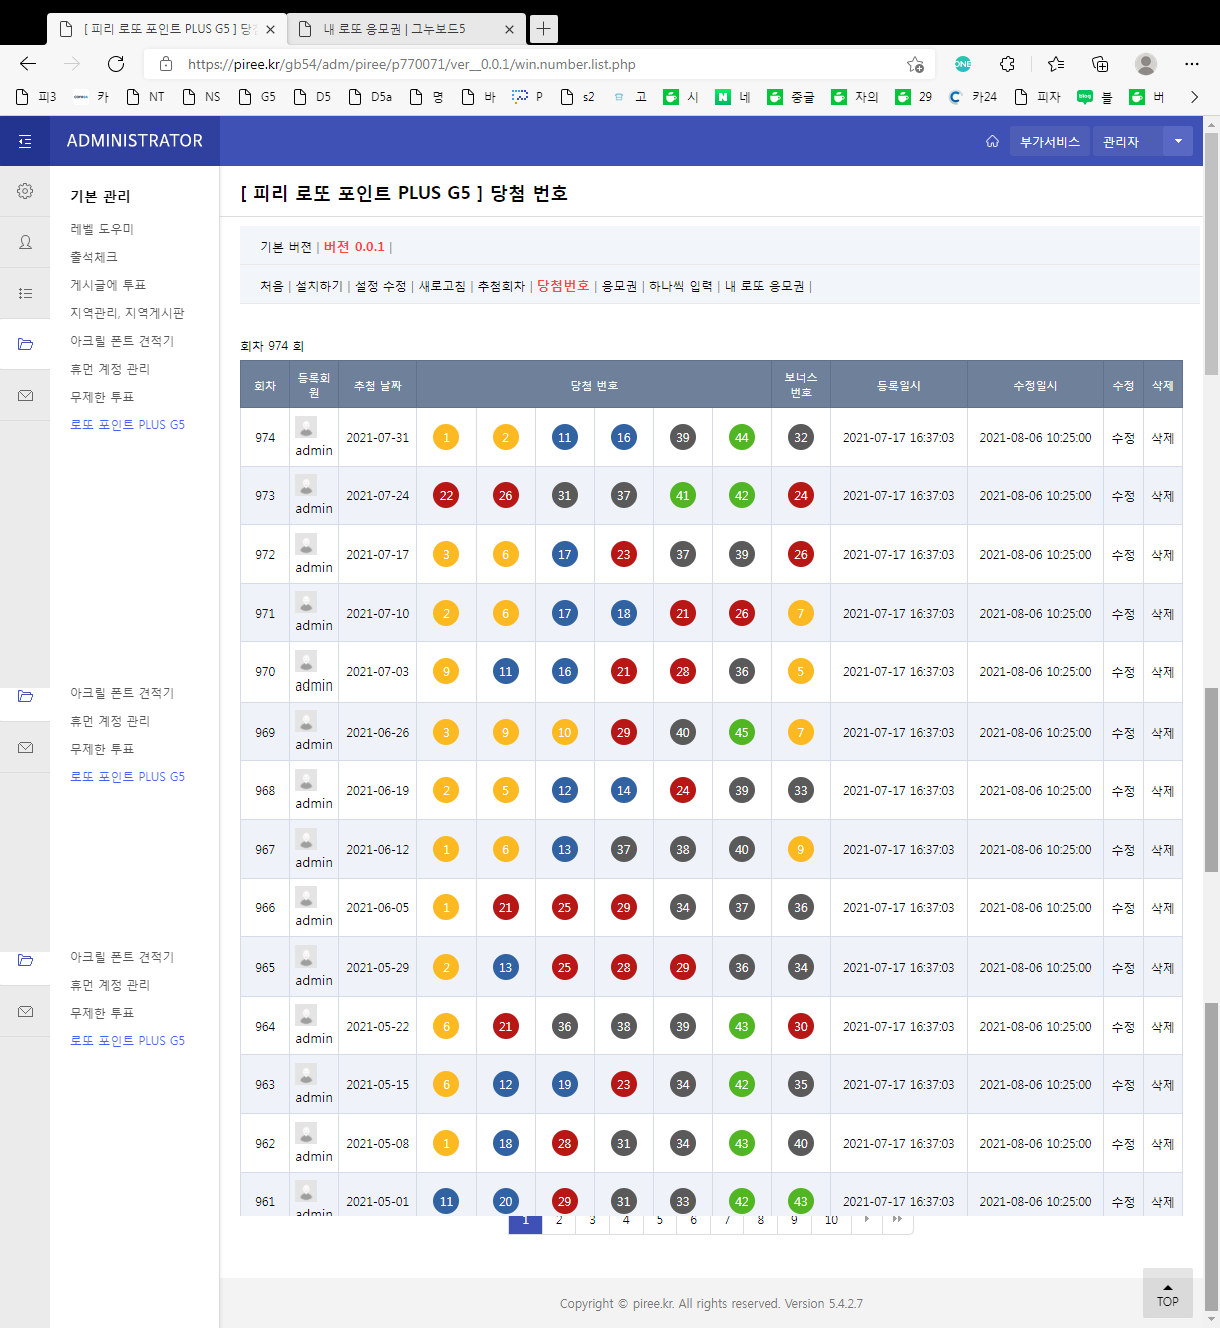1220x1328 pixels.
Task: Open the 추첨회차 menu link
Action: pos(501,286)
